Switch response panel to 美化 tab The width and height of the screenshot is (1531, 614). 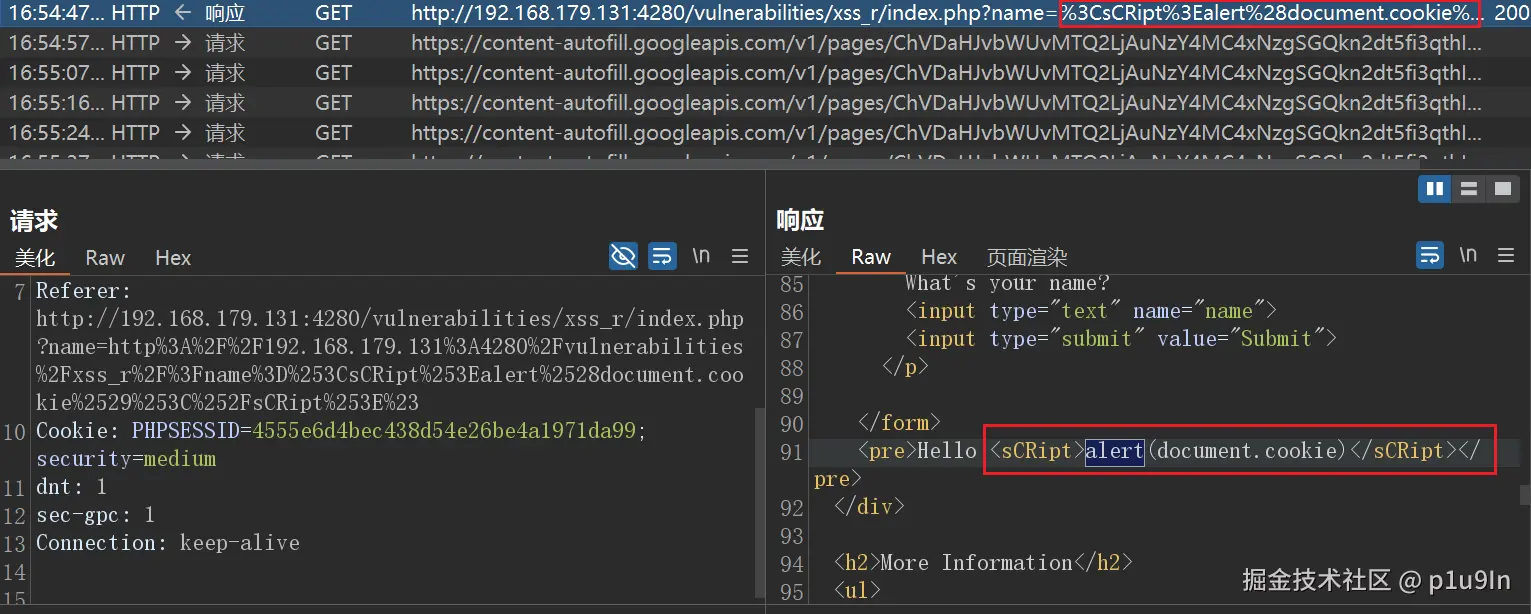801,257
